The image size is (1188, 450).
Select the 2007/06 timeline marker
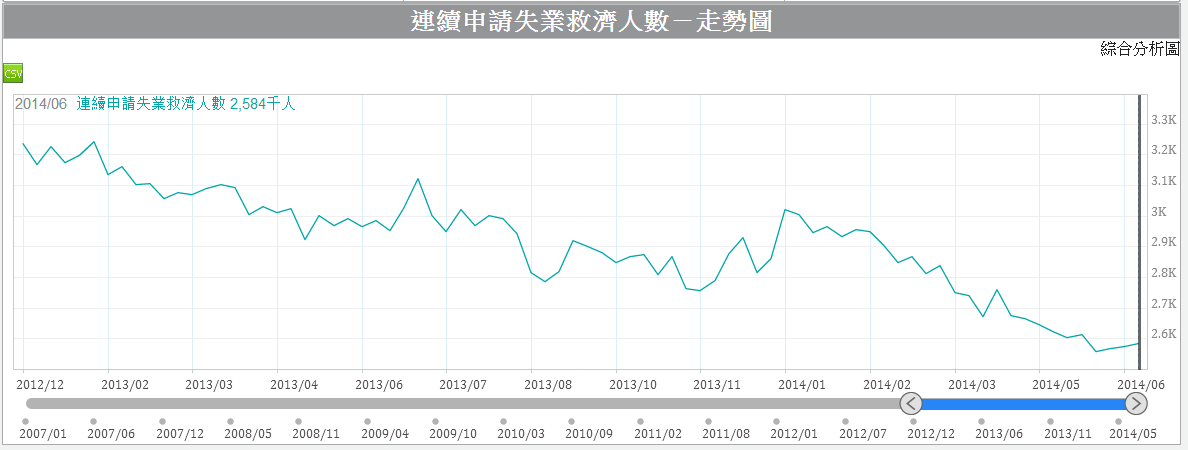tap(93, 421)
